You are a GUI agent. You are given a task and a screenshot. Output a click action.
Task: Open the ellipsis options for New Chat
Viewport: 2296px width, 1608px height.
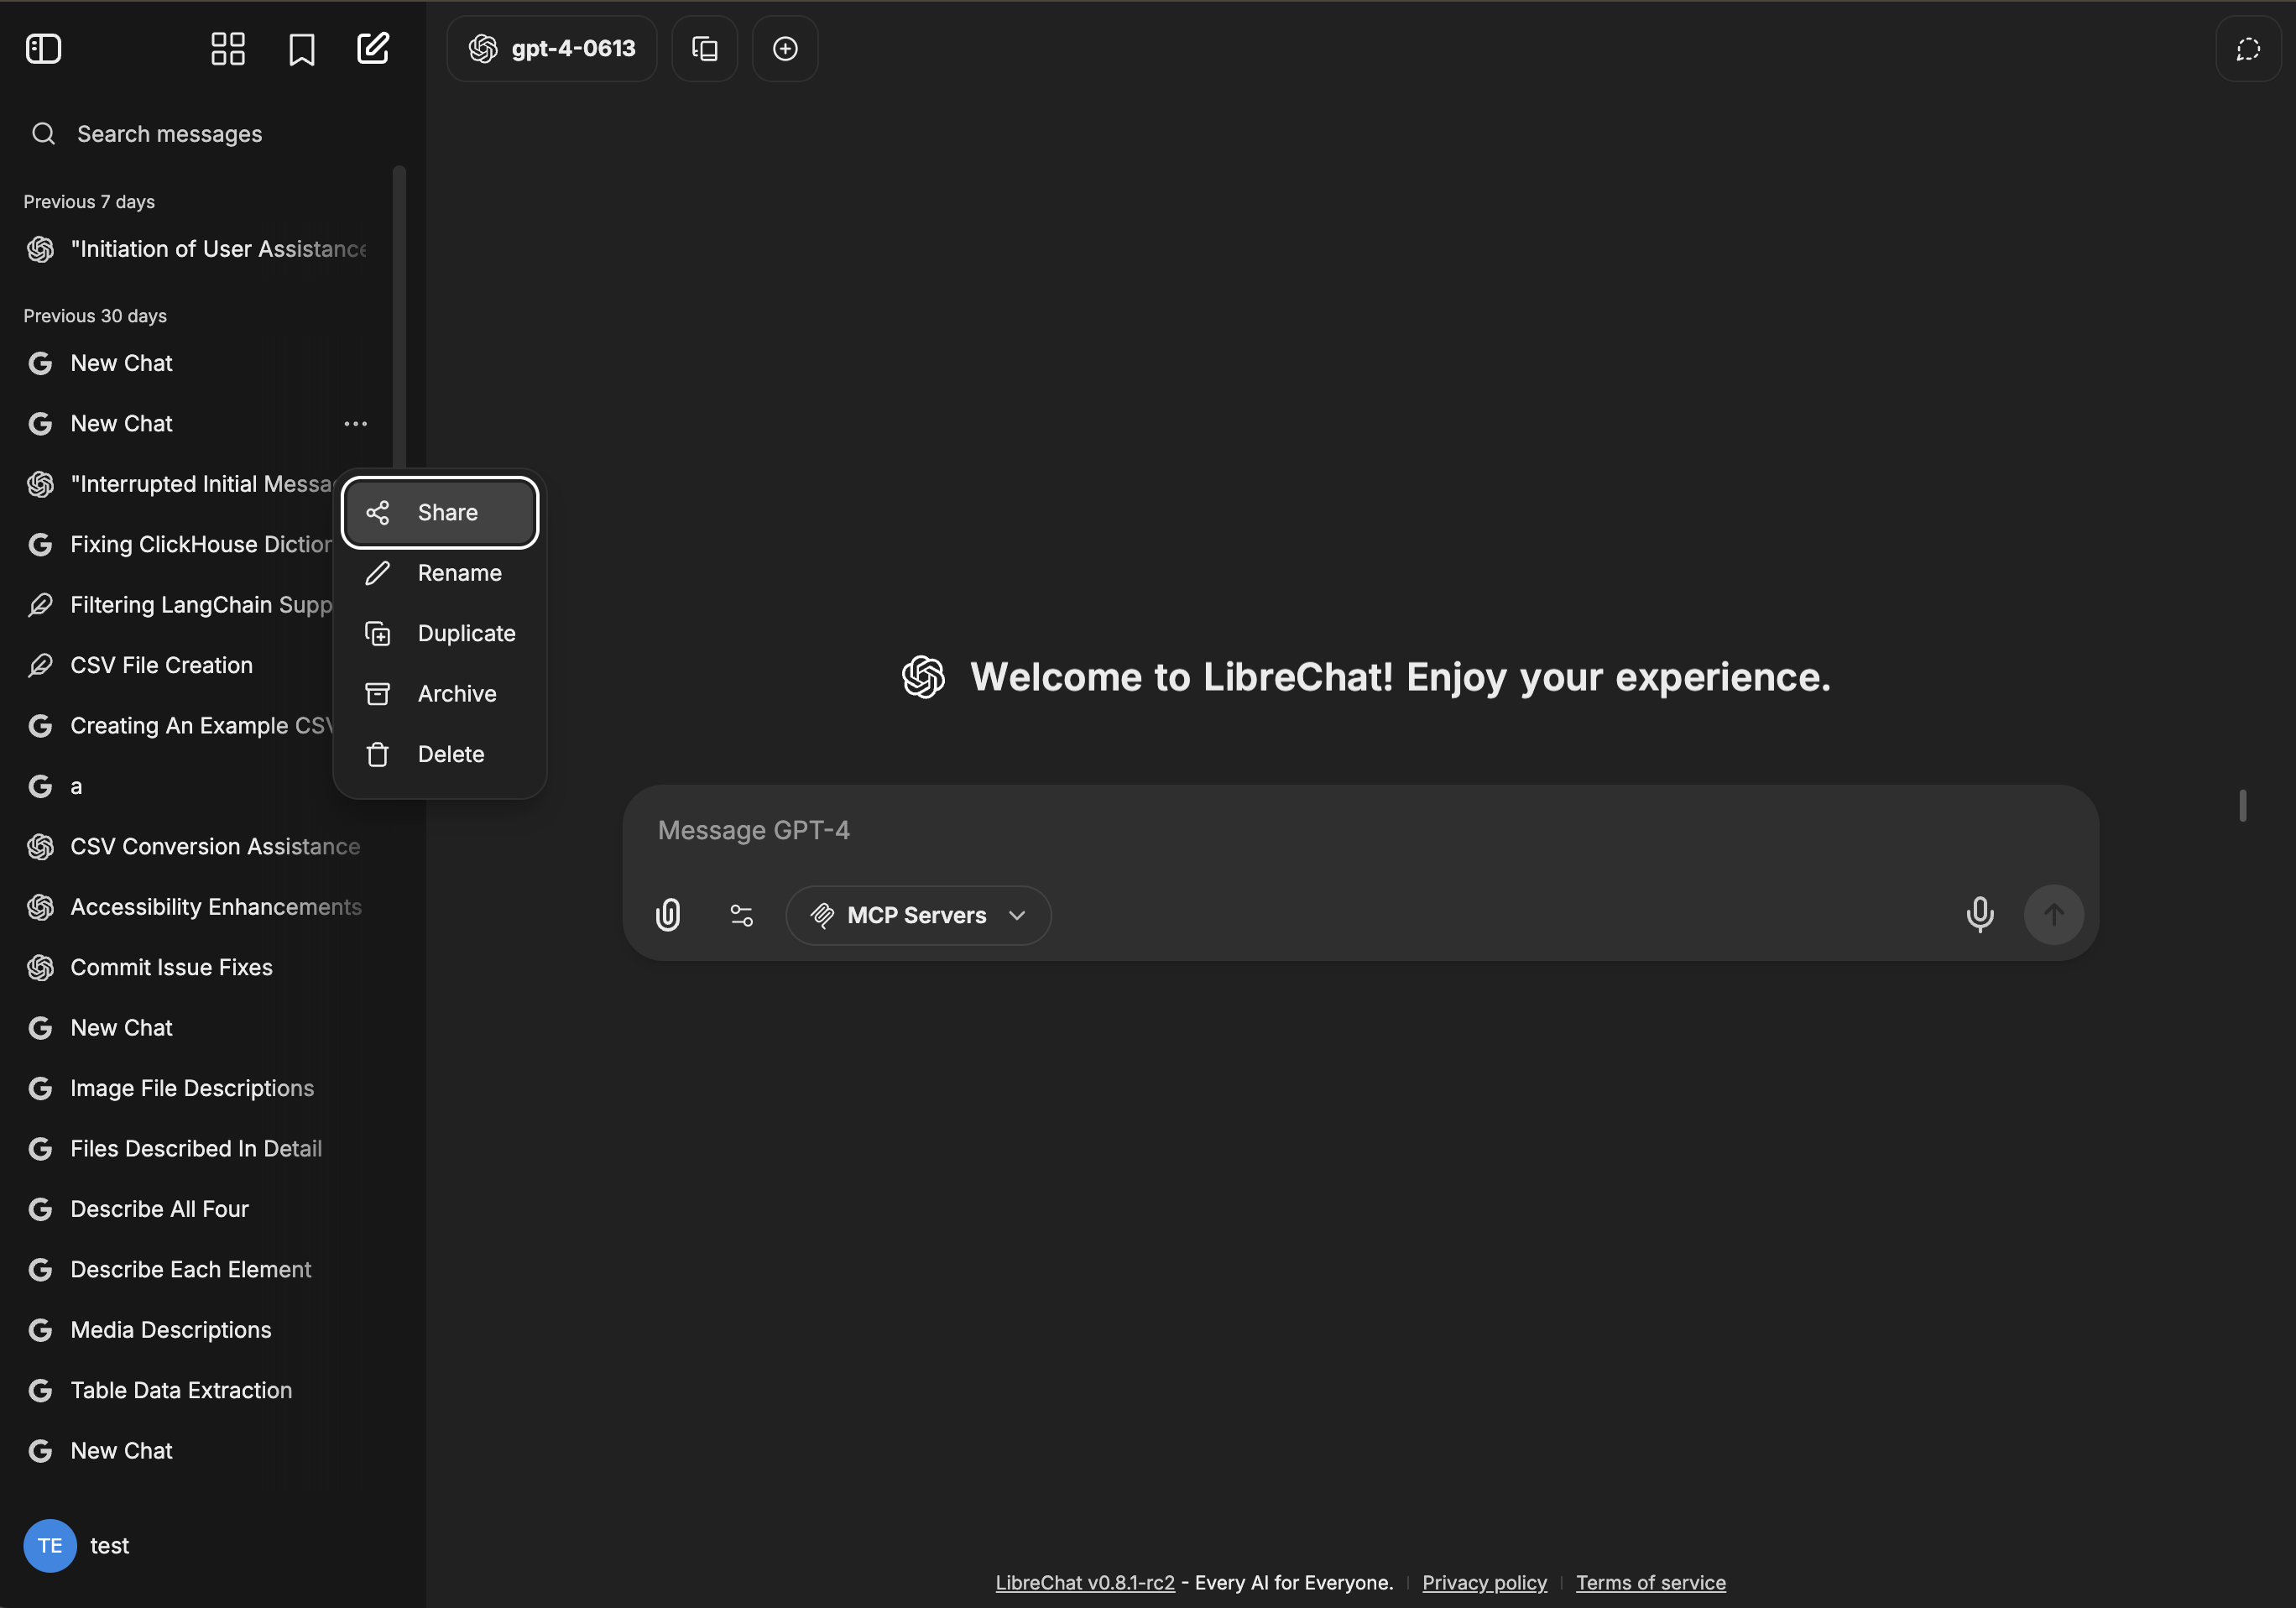[x=355, y=423]
